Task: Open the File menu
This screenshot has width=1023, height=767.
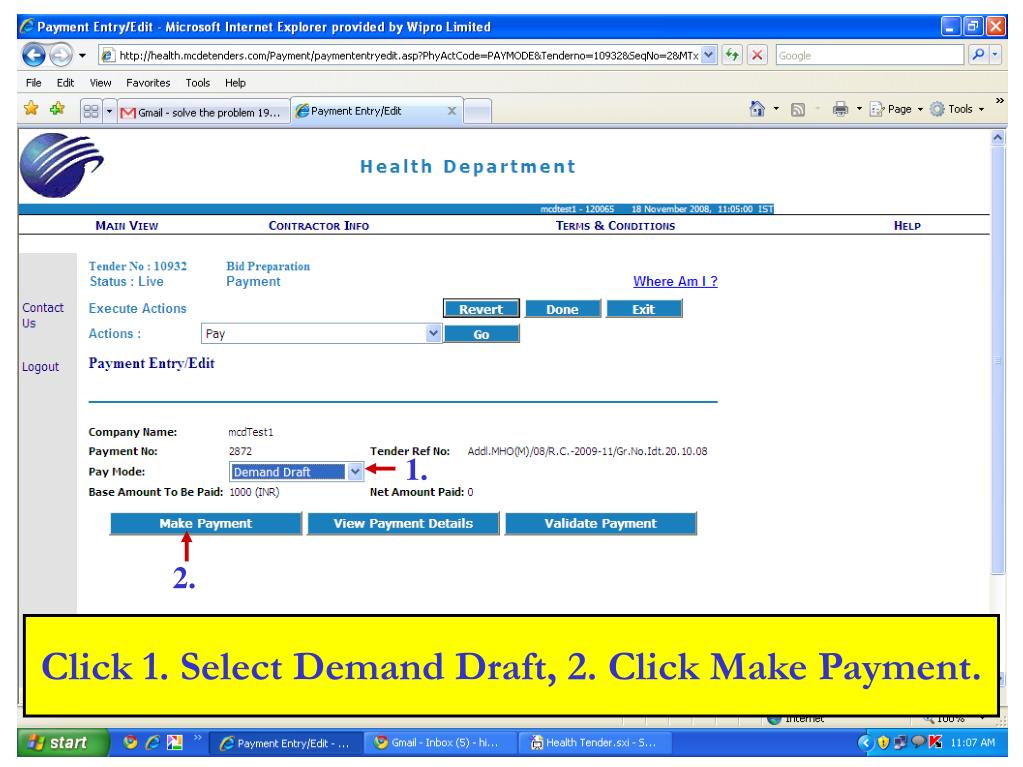Action: click(x=33, y=83)
